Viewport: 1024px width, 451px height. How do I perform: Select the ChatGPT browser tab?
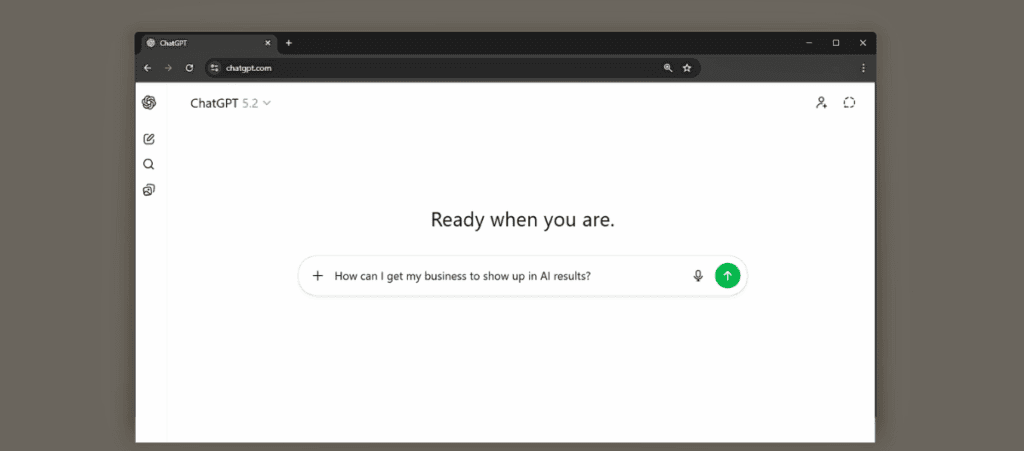pyautogui.click(x=209, y=43)
